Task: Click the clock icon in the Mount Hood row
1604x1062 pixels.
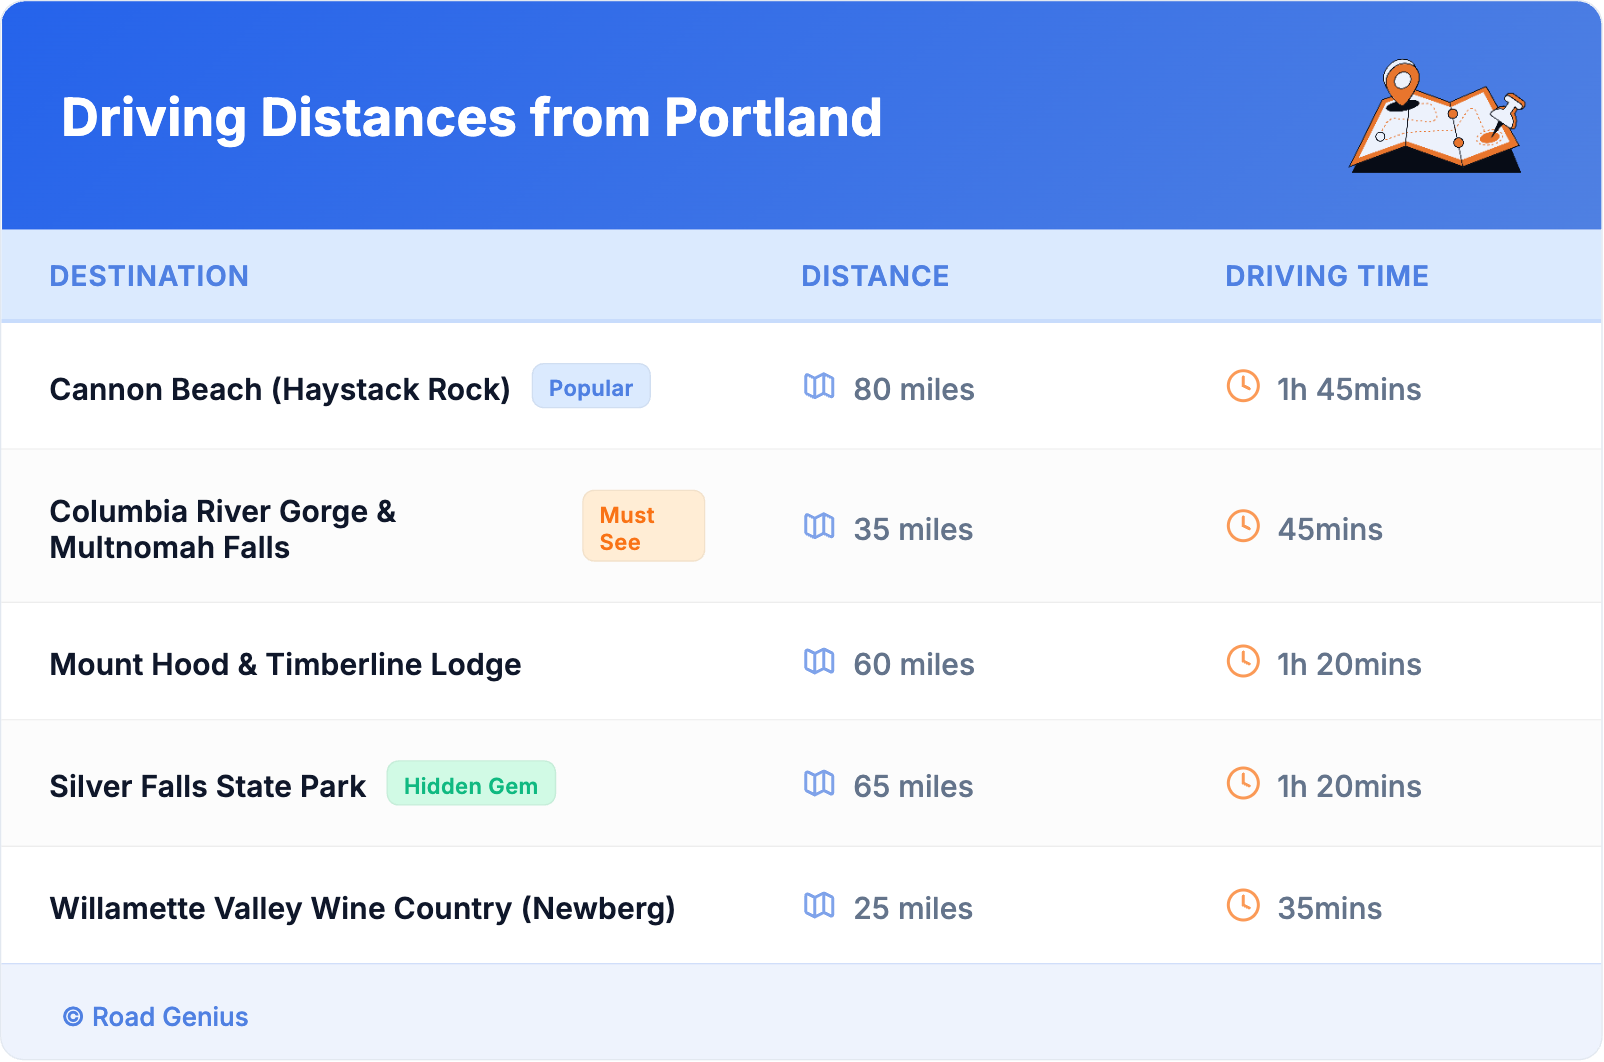Action: click(1243, 661)
